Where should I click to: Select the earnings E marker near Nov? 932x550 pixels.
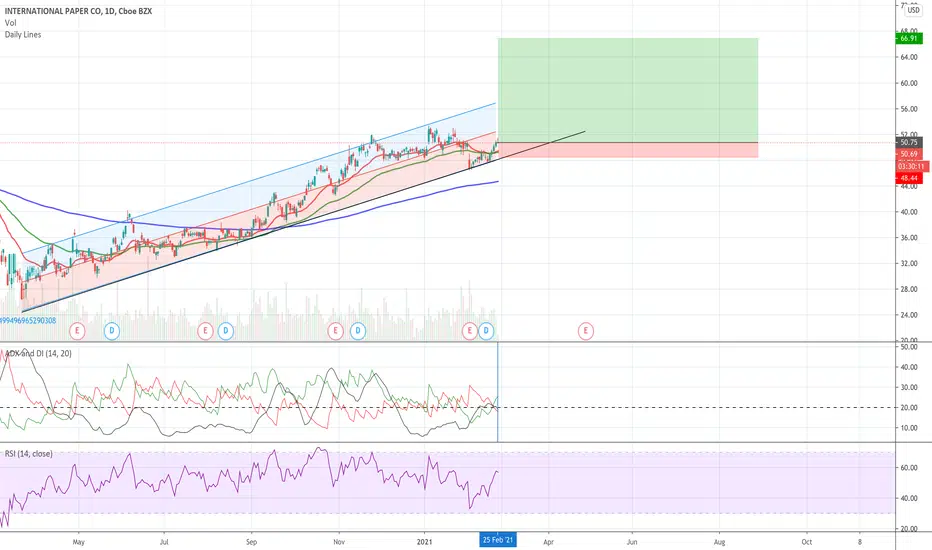[335, 331]
